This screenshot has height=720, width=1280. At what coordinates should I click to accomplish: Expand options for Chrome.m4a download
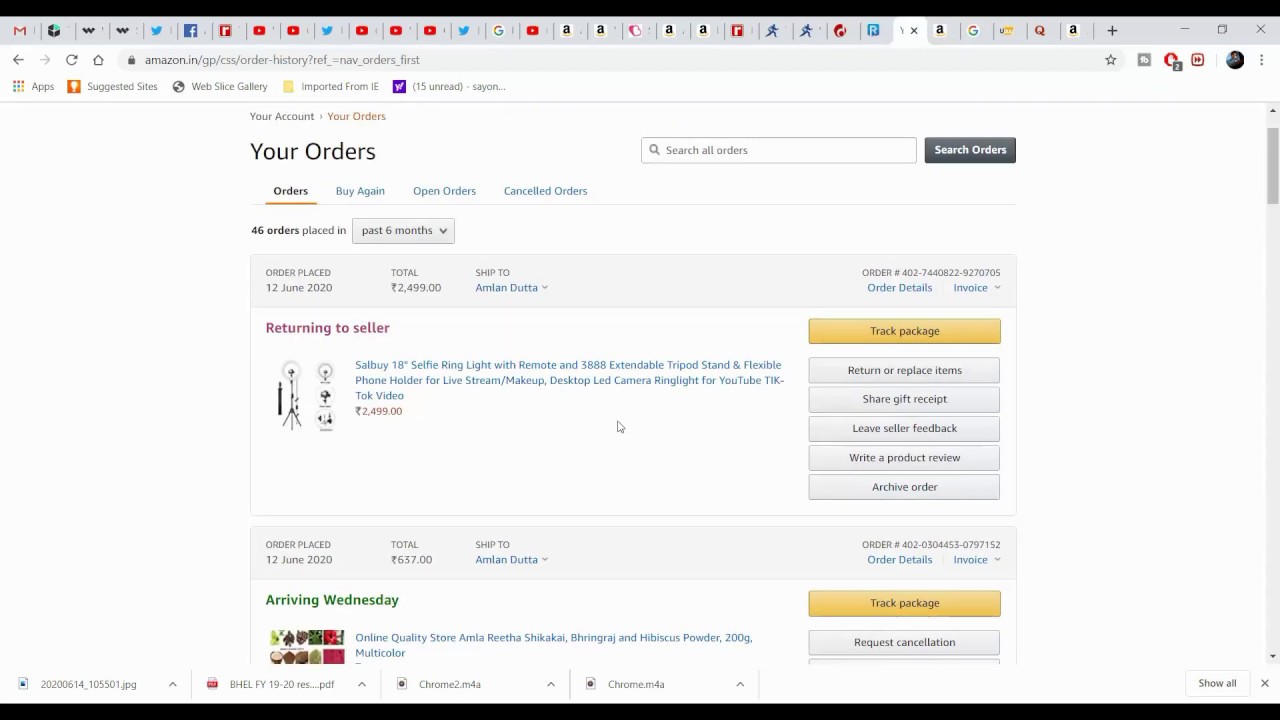[x=739, y=684]
